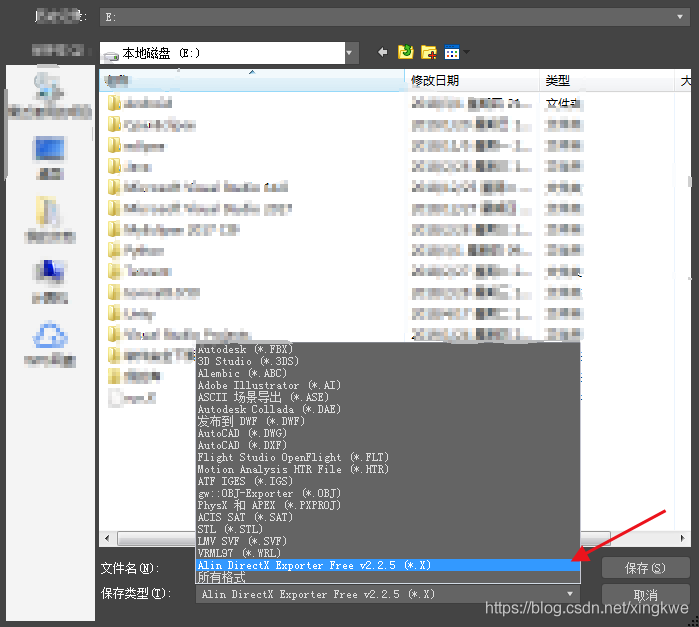Sort by 修改日期 column header
699x627 pixels.
click(x=473, y=81)
